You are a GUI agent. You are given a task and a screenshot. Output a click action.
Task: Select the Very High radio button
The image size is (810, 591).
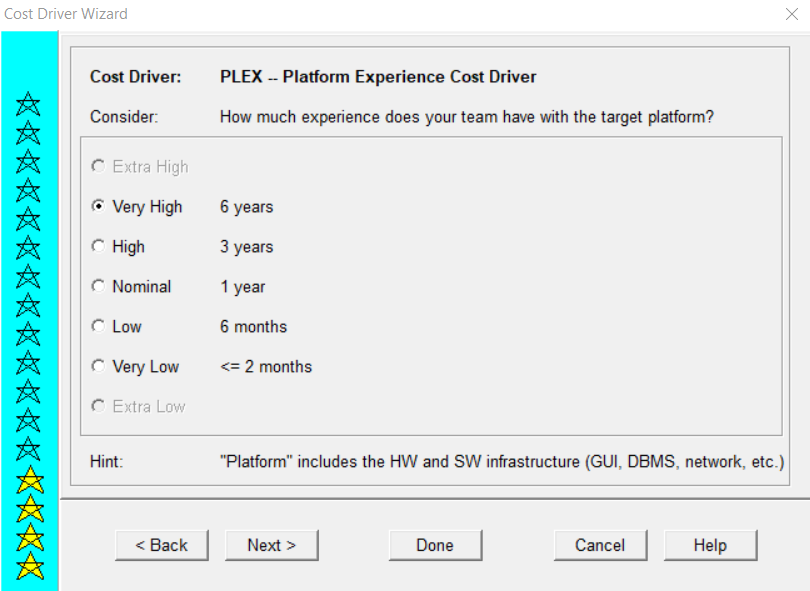click(98, 206)
